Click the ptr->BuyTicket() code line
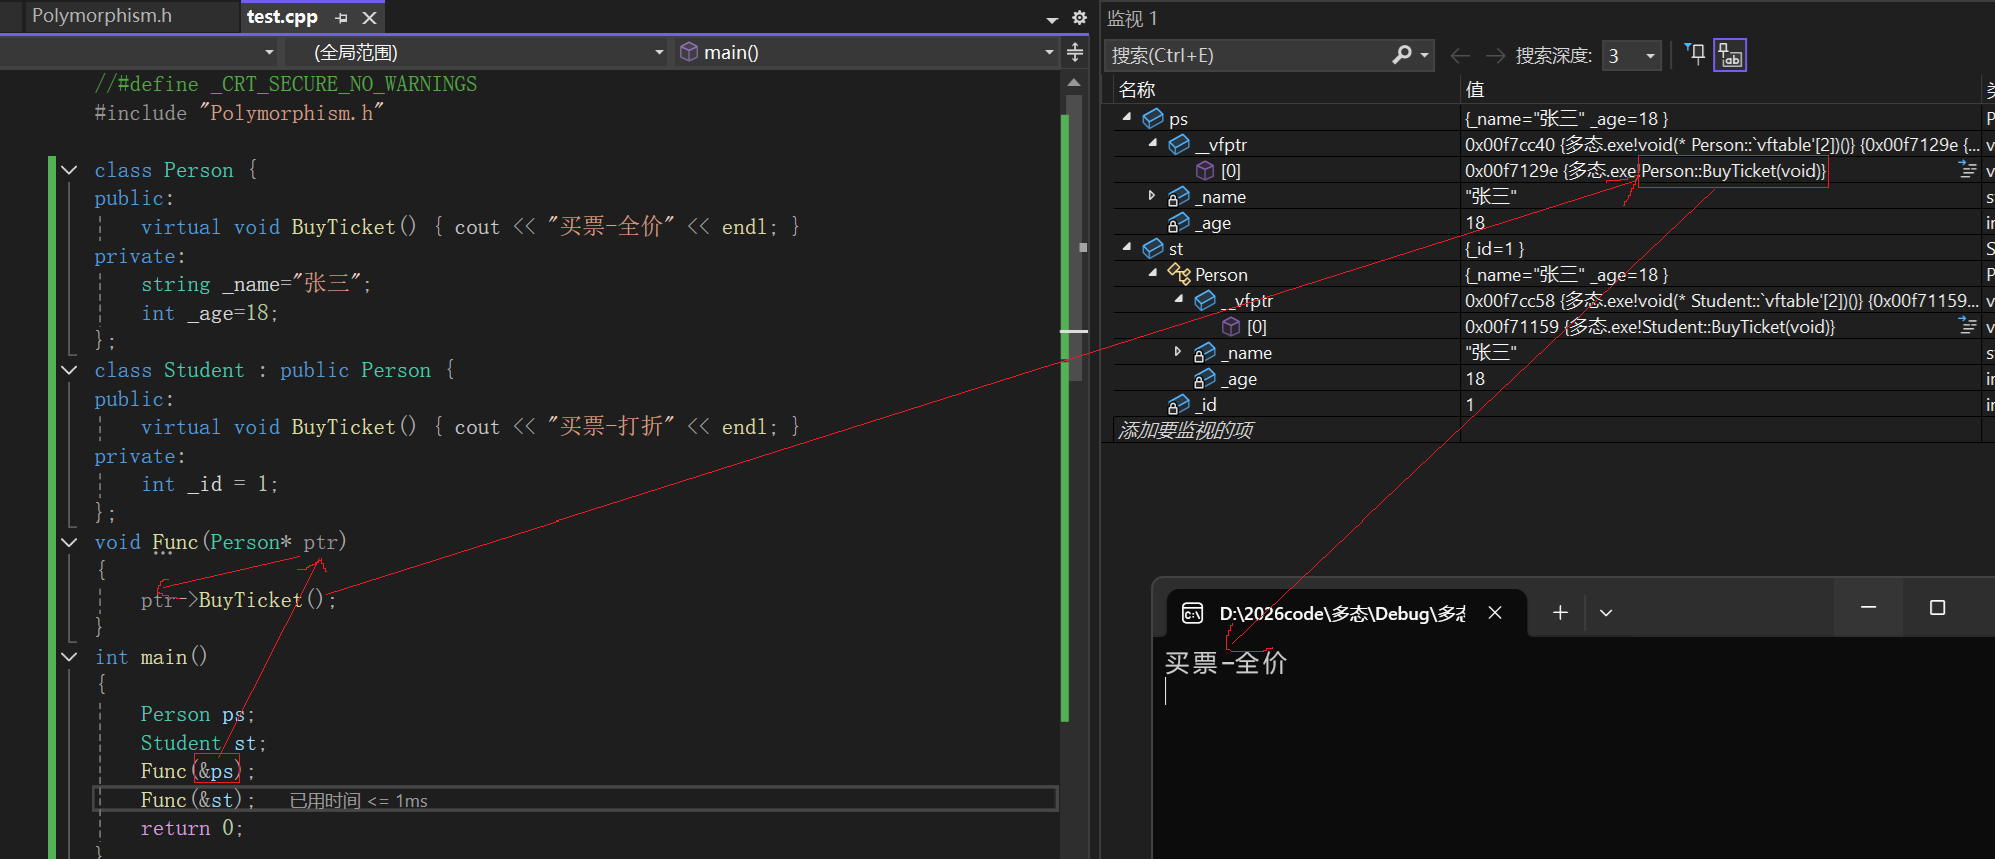The width and height of the screenshot is (1995, 859). (239, 600)
